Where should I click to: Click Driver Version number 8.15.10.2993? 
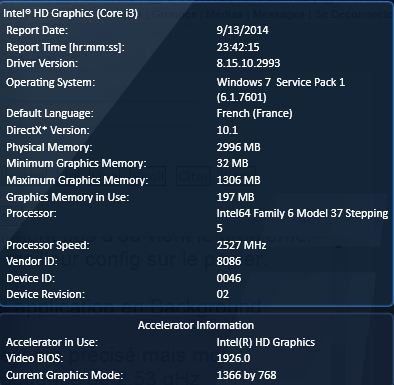click(248, 63)
